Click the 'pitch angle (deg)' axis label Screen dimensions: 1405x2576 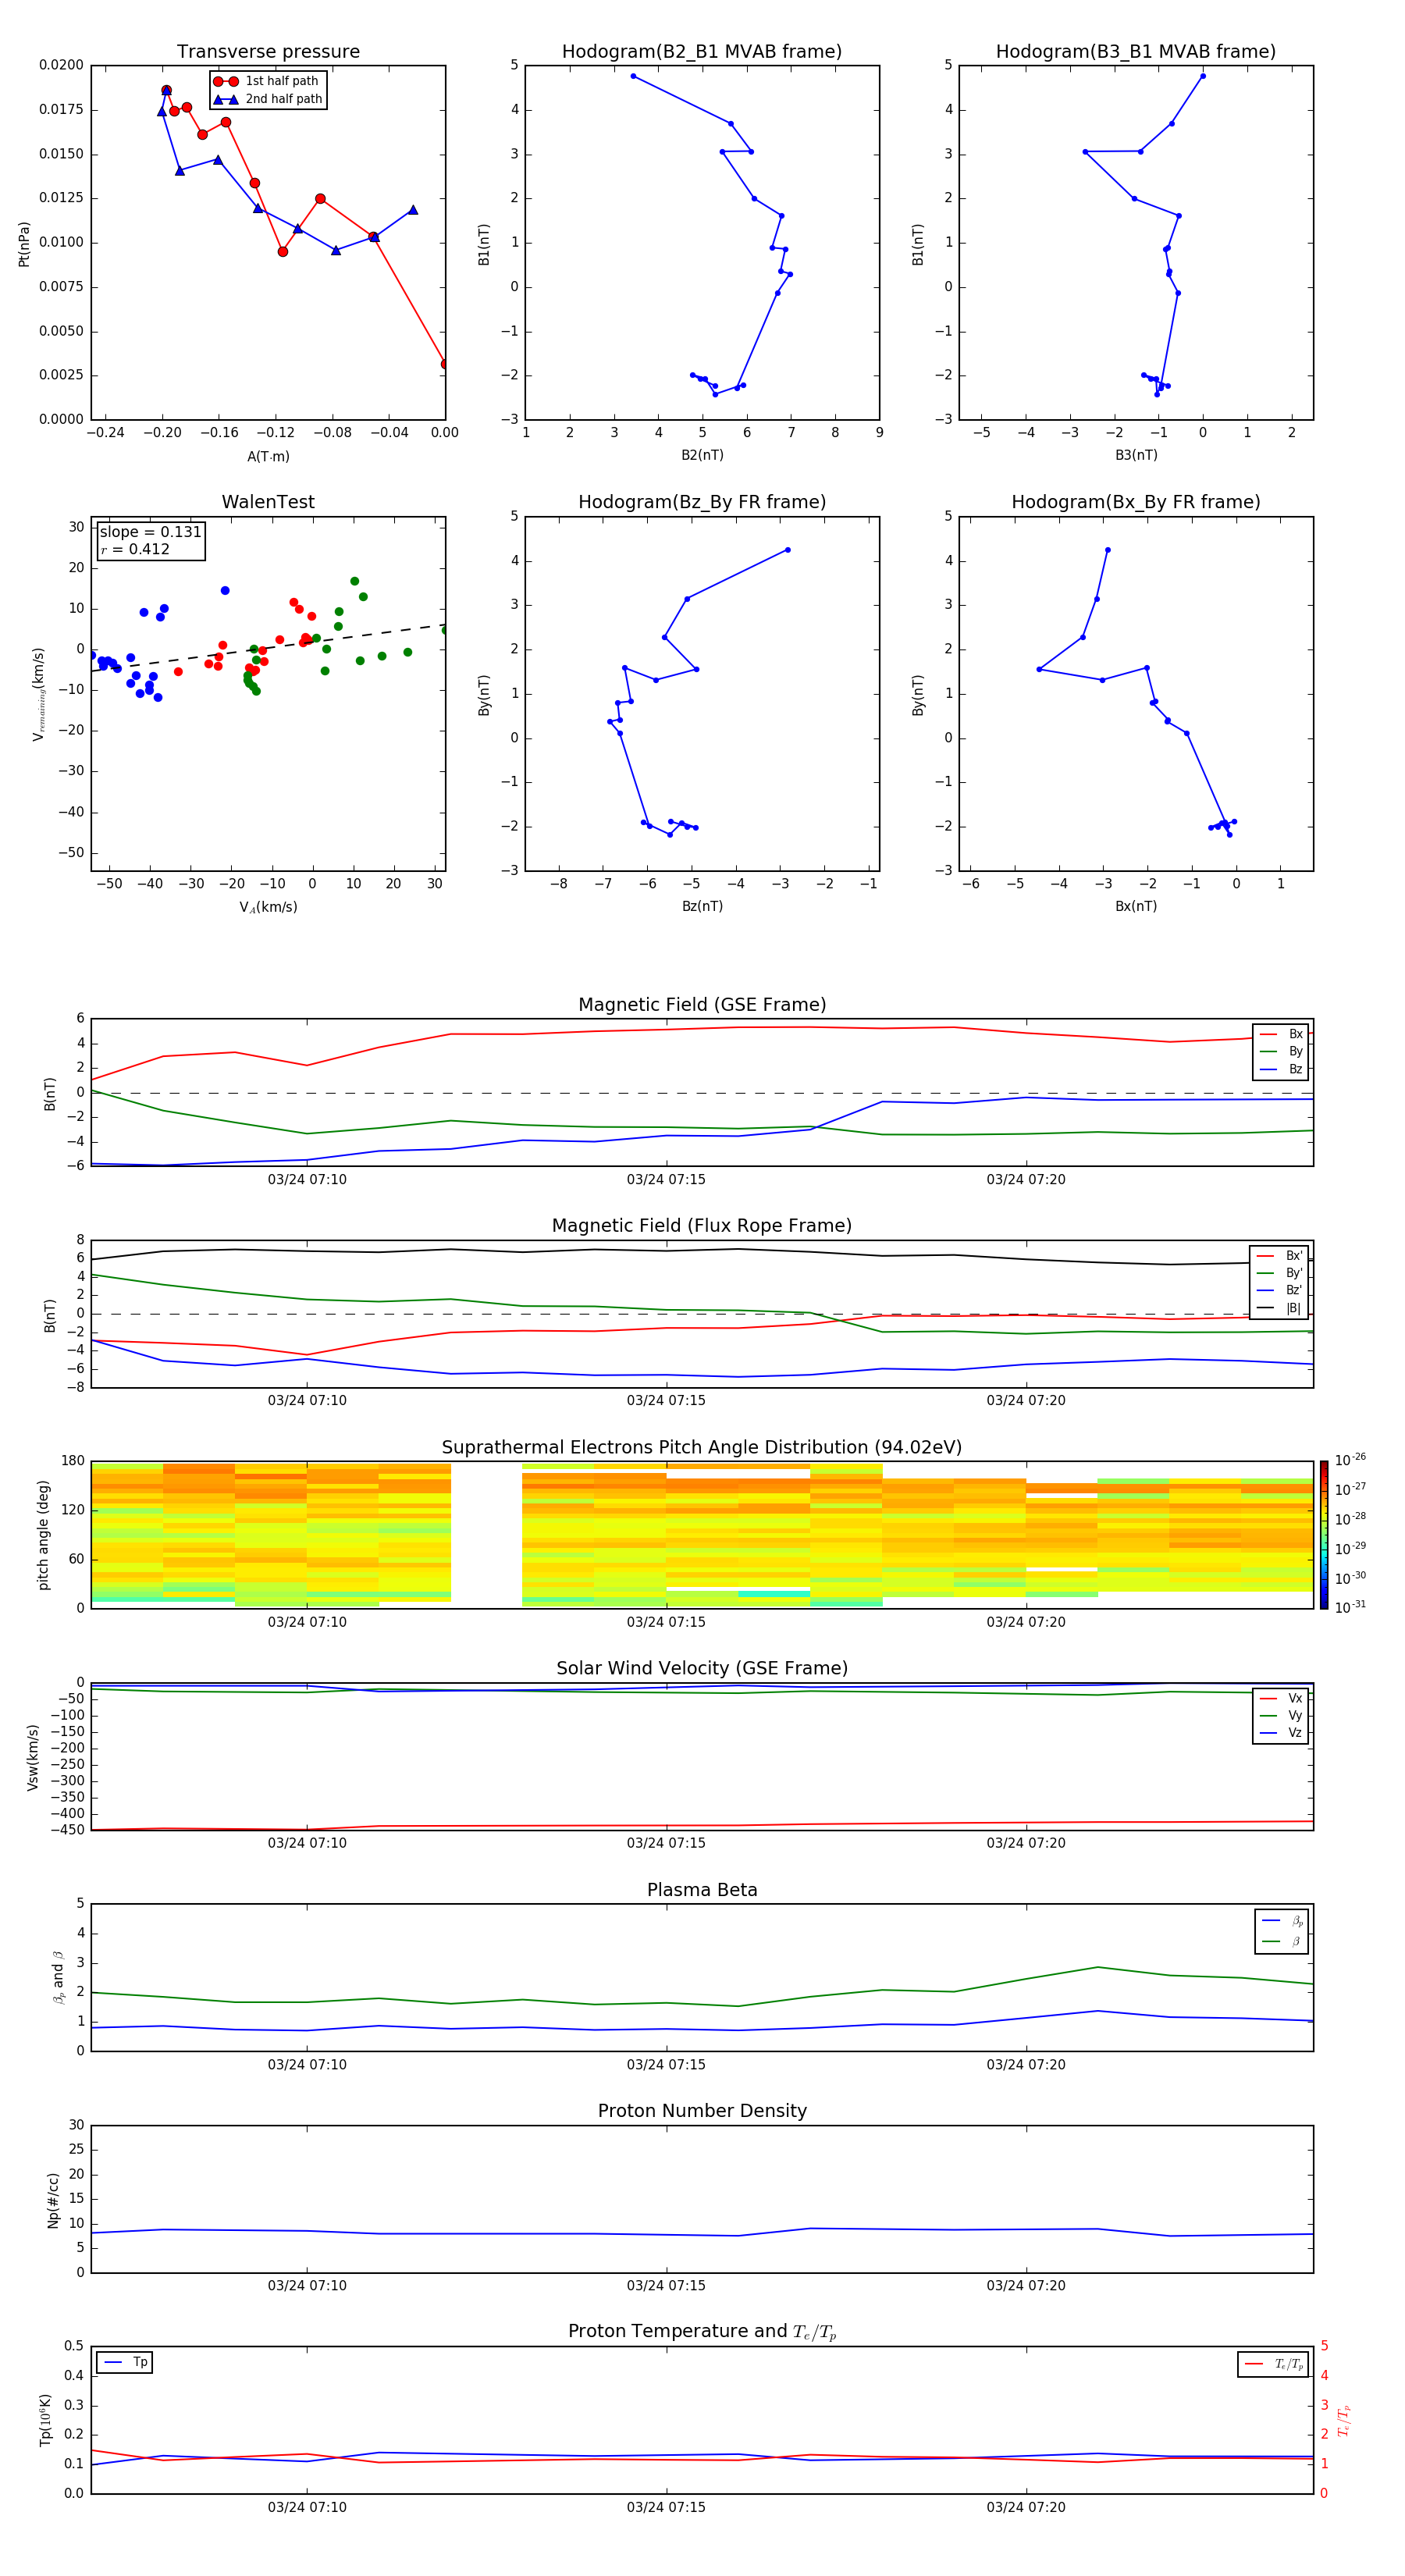(x=43, y=1535)
